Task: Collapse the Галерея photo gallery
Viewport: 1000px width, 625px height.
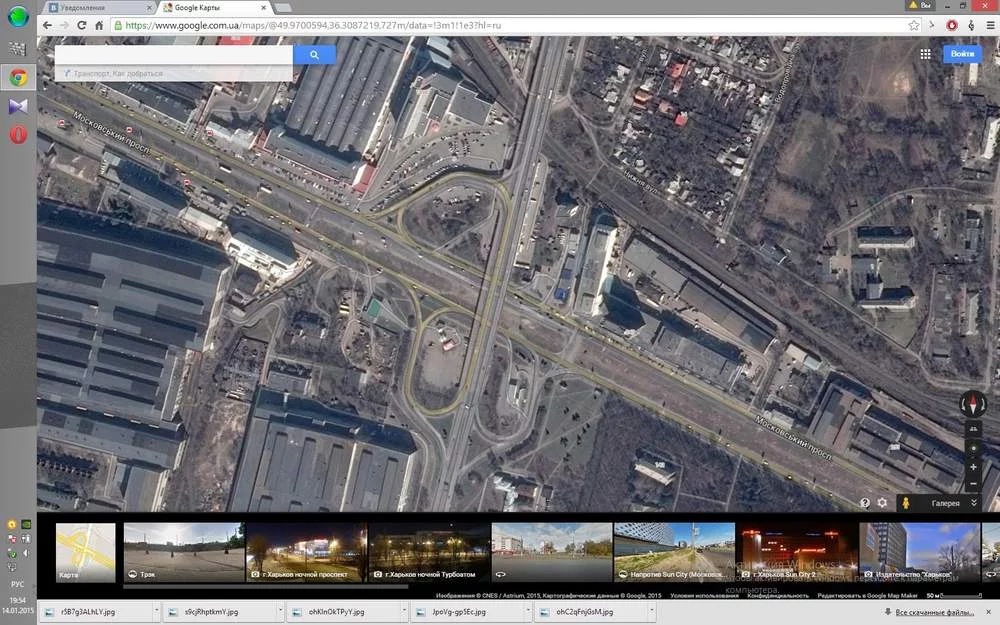Action: tap(974, 503)
